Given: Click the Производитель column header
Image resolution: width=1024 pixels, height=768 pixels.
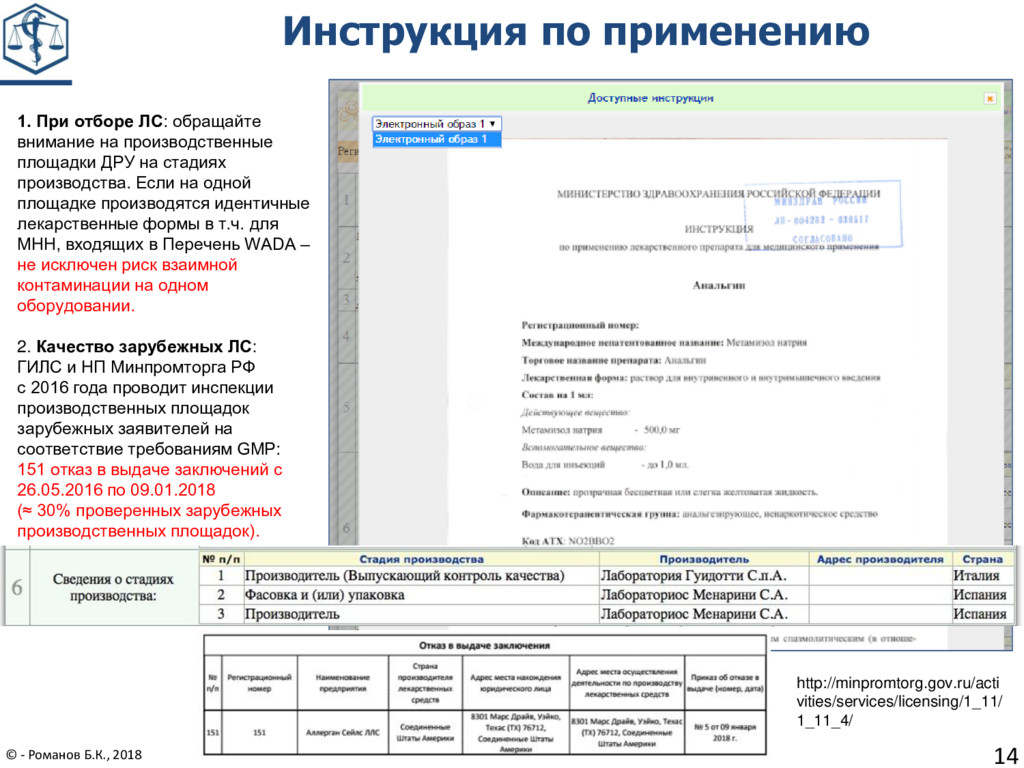Looking at the screenshot, I should click(703, 559).
